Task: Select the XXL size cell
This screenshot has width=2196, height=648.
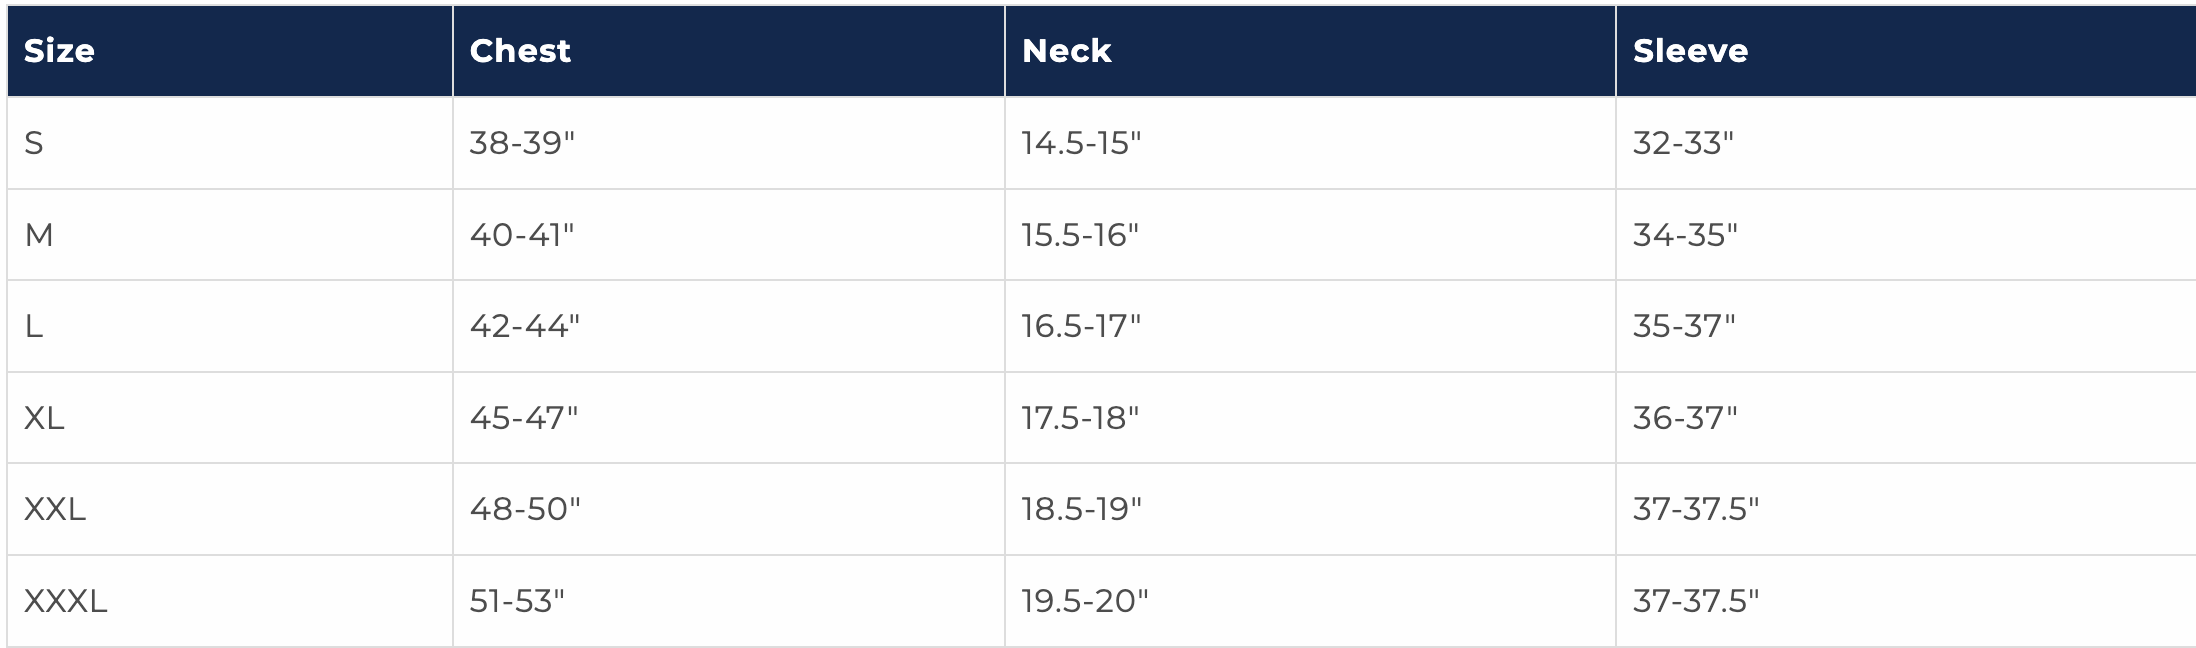Action: pyautogui.click(x=55, y=509)
